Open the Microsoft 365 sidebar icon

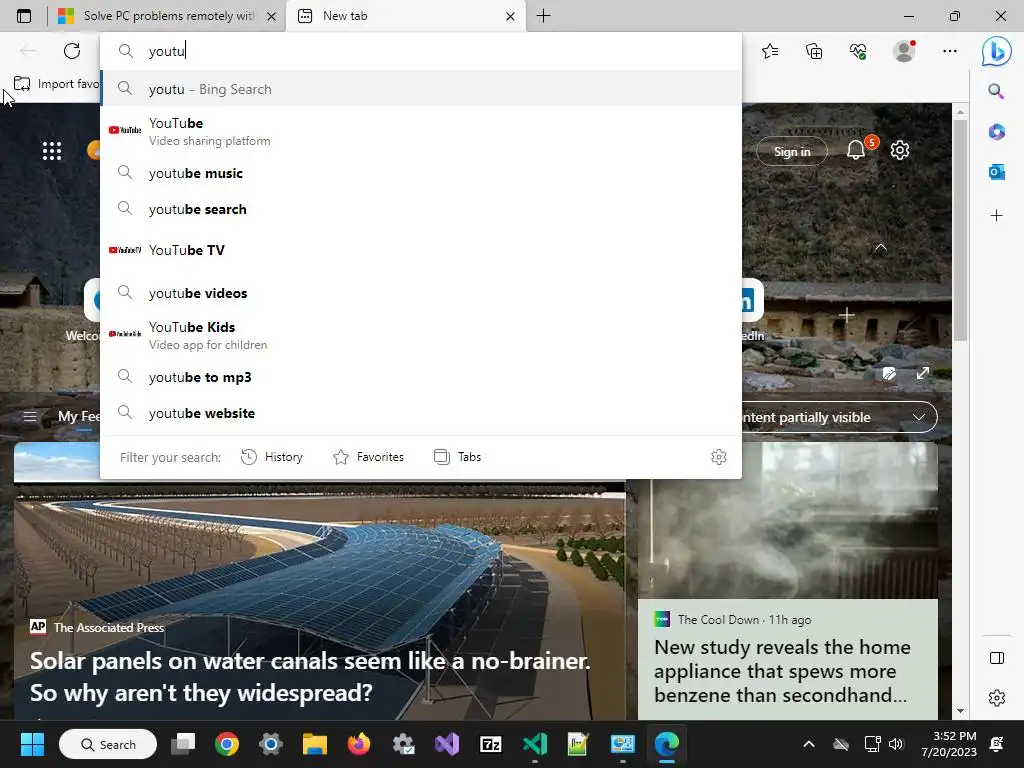click(996, 132)
